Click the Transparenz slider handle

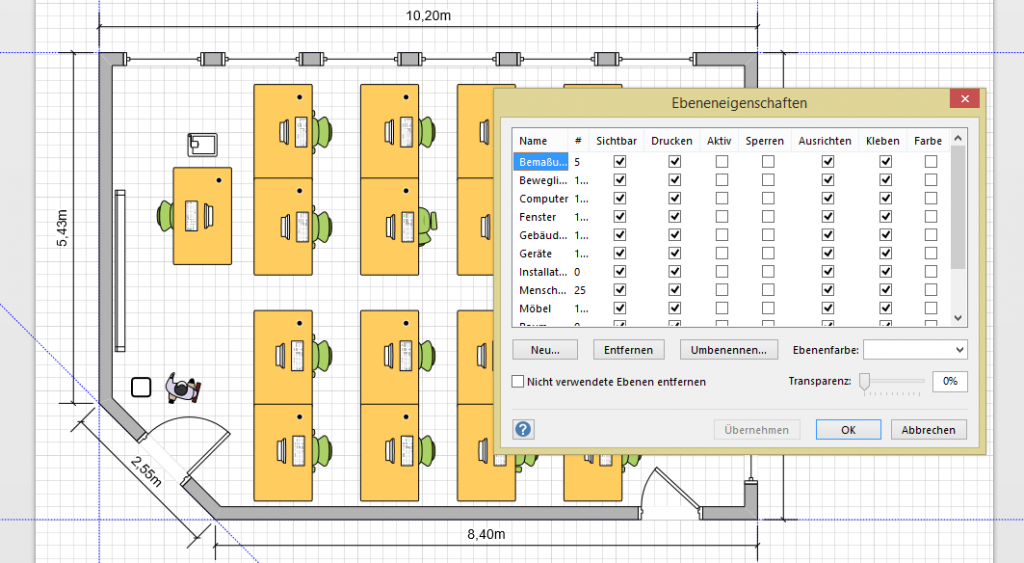pos(865,381)
